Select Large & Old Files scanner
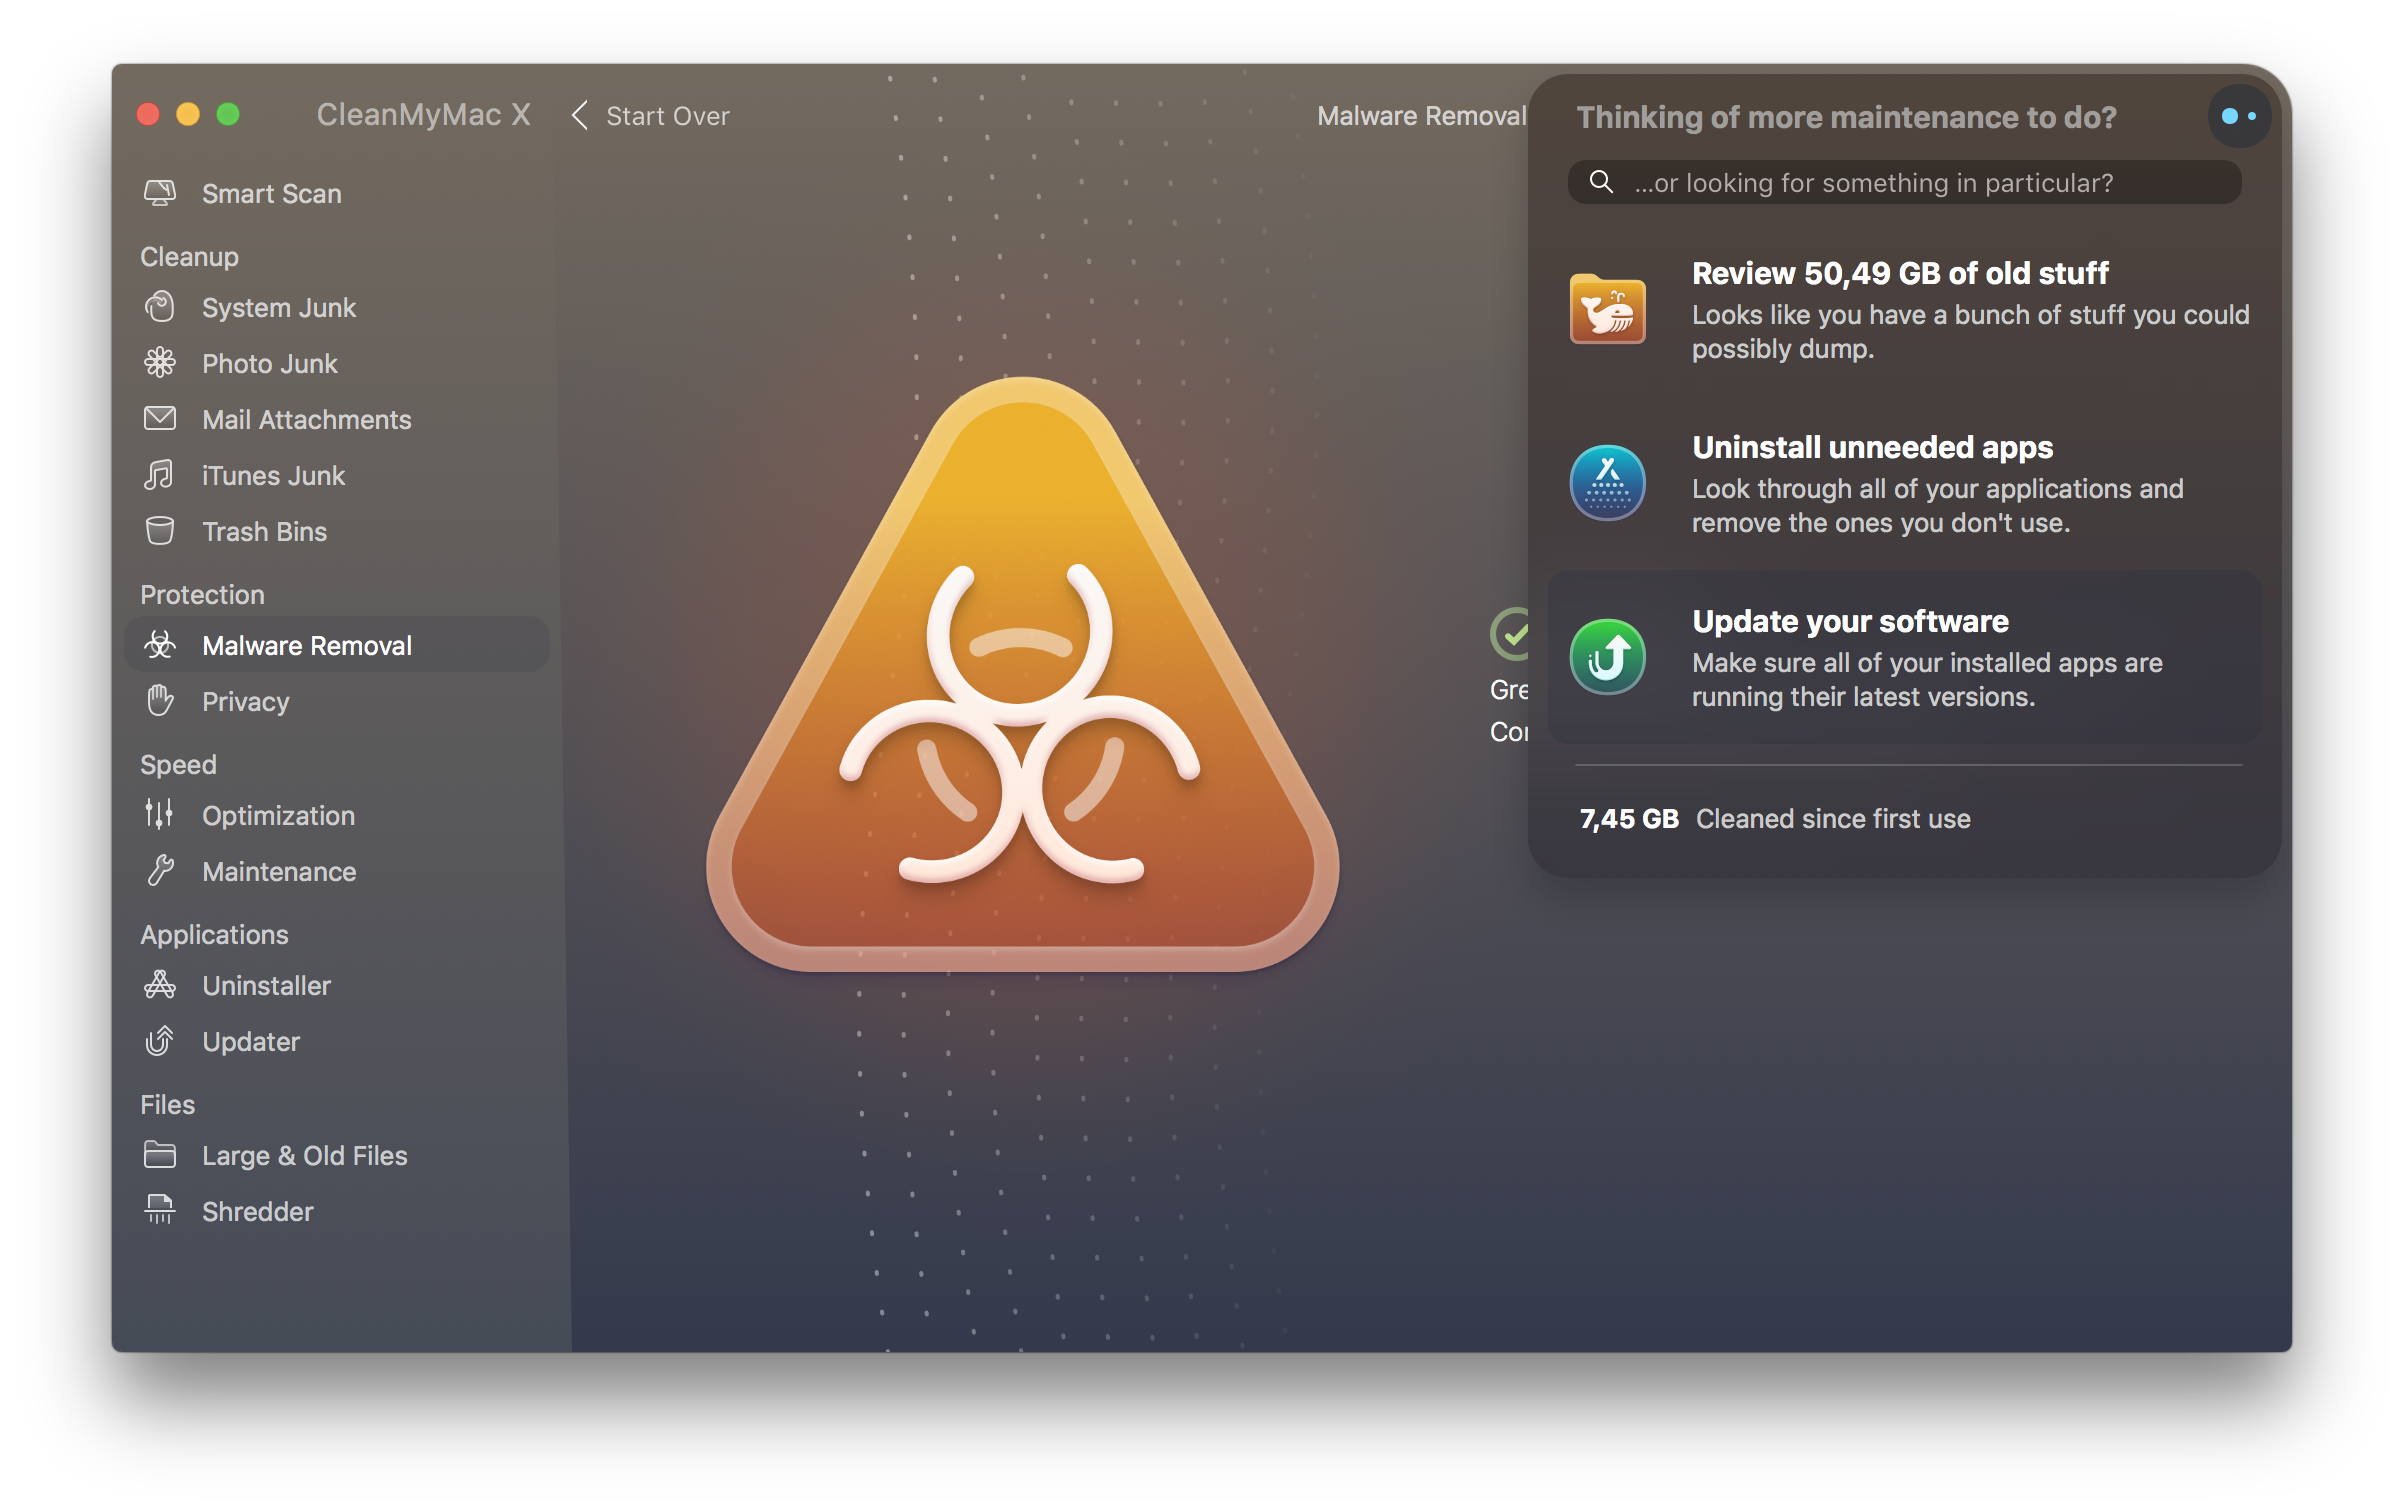Image resolution: width=2404 pixels, height=1512 pixels. click(x=305, y=1155)
